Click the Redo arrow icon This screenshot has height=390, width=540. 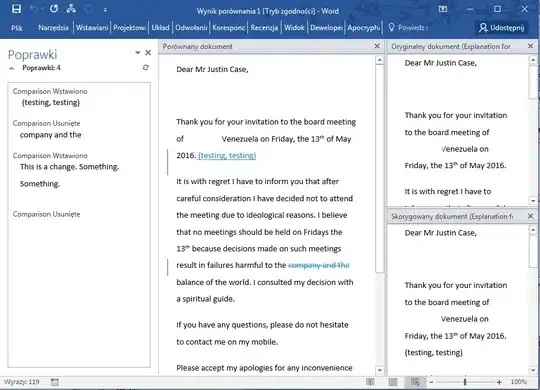pos(54,9)
